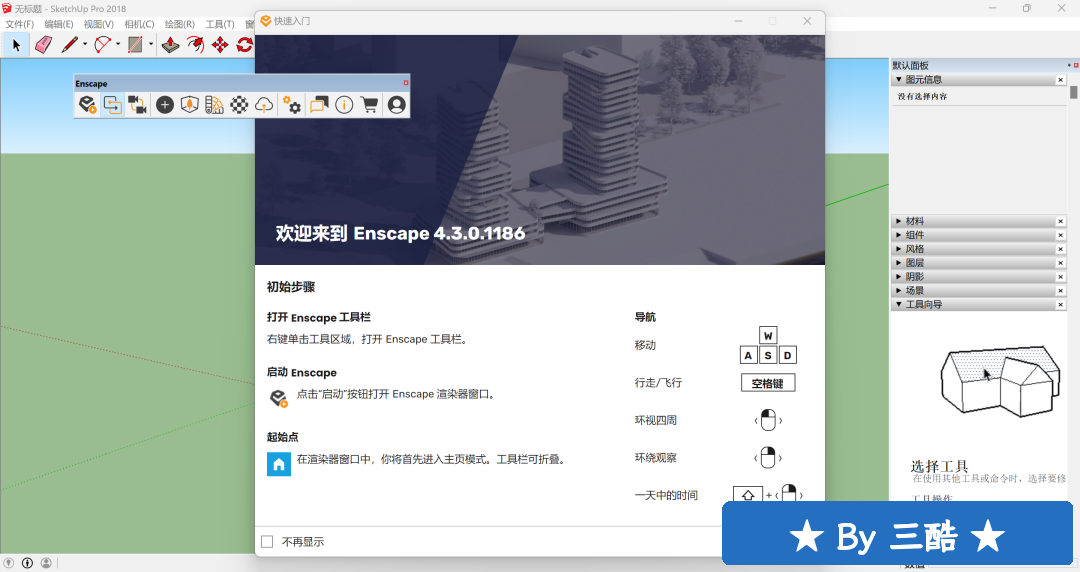Click the 一天中的时间 label
This screenshot has height=572, width=1080.
point(666,496)
